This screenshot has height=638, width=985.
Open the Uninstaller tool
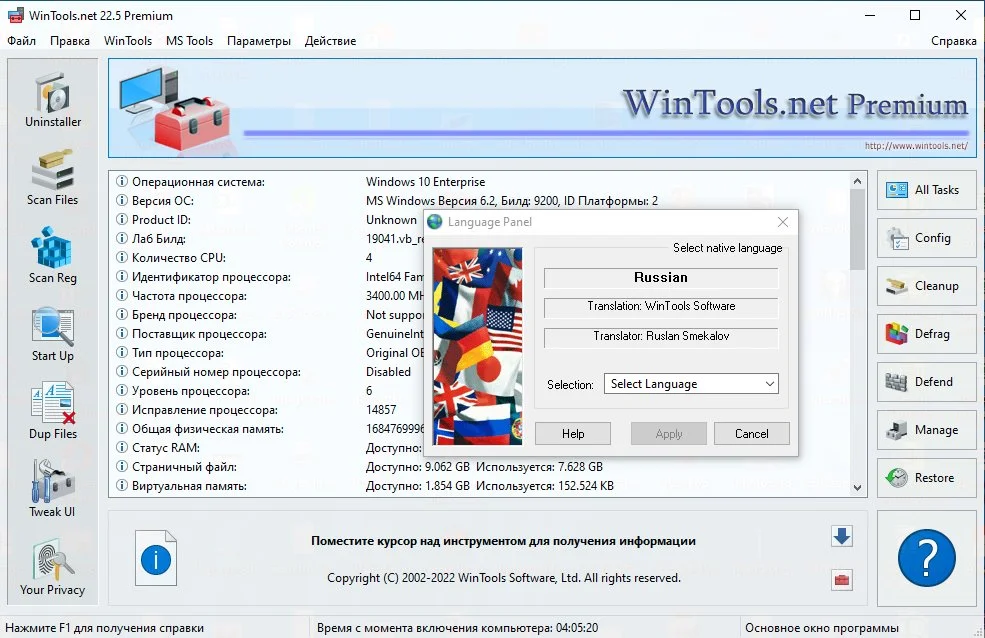pos(53,99)
